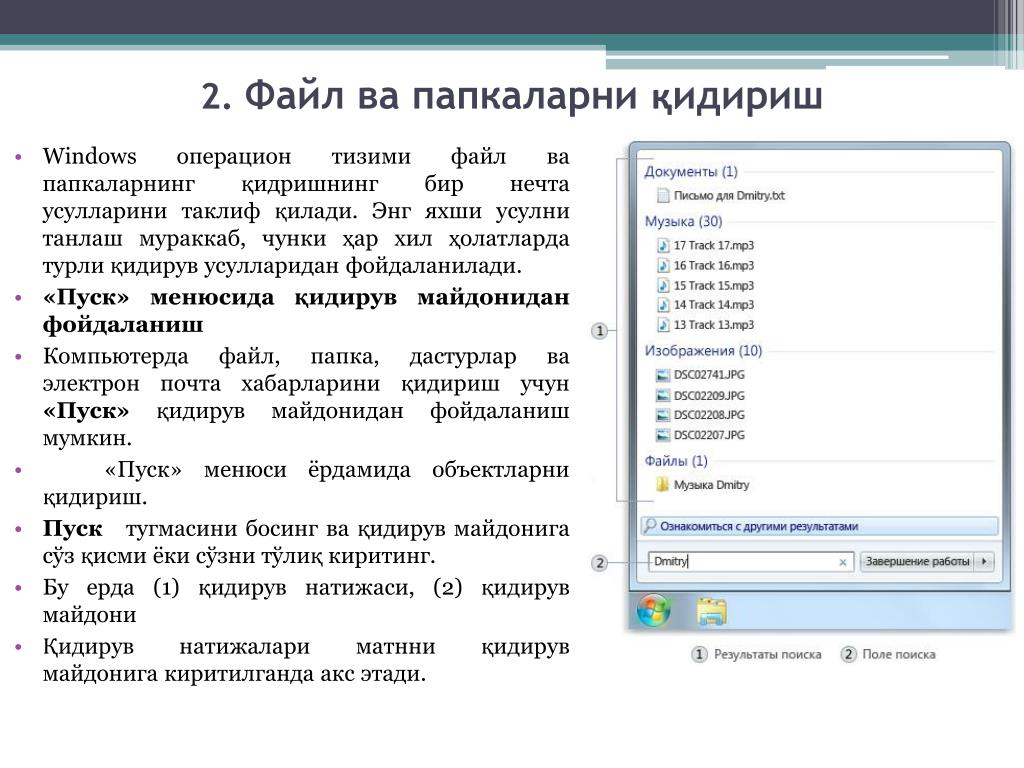1024x768 pixels.
Task: Click the folder icon of Музыка Dmitry
Action: click(x=662, y=485)
